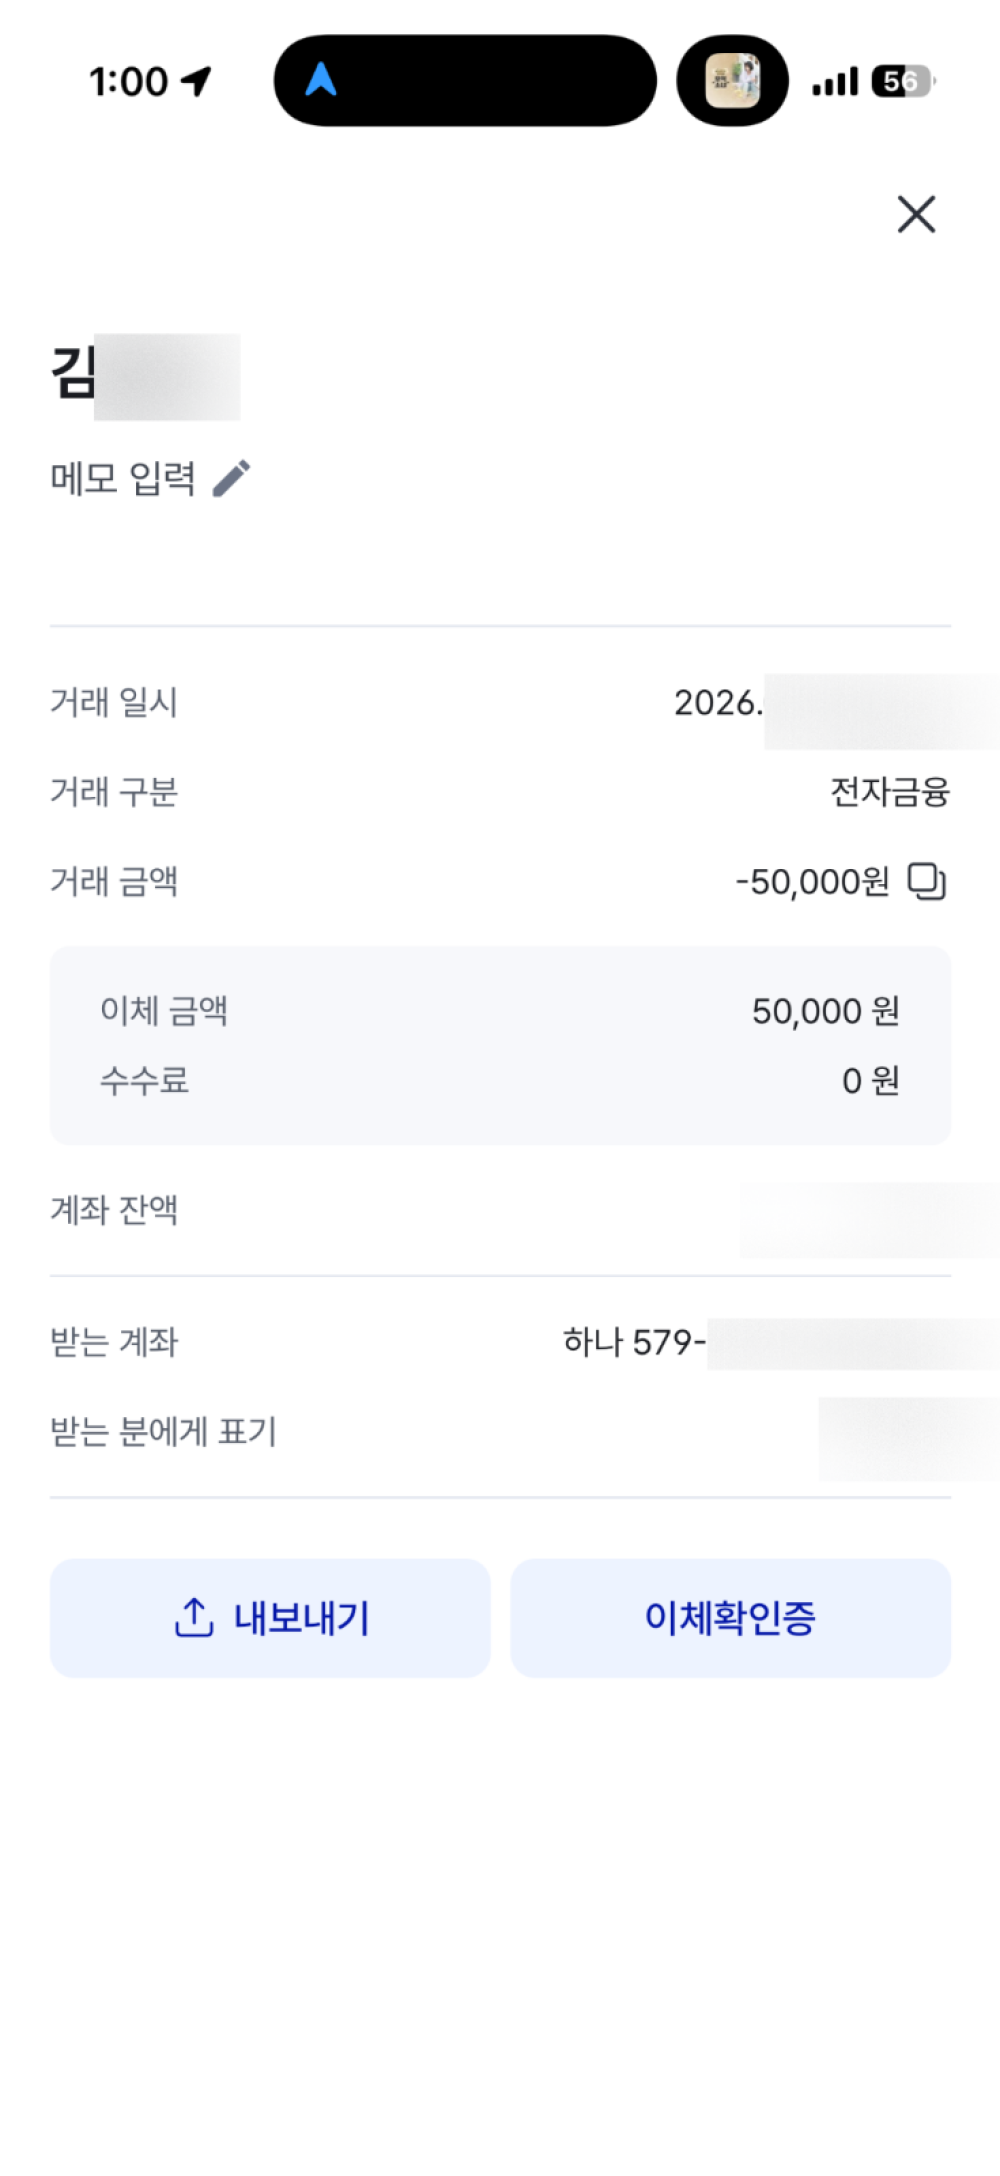Tap the 수수료 0 원 fee row
1000x2176 pixels.
500,1080
